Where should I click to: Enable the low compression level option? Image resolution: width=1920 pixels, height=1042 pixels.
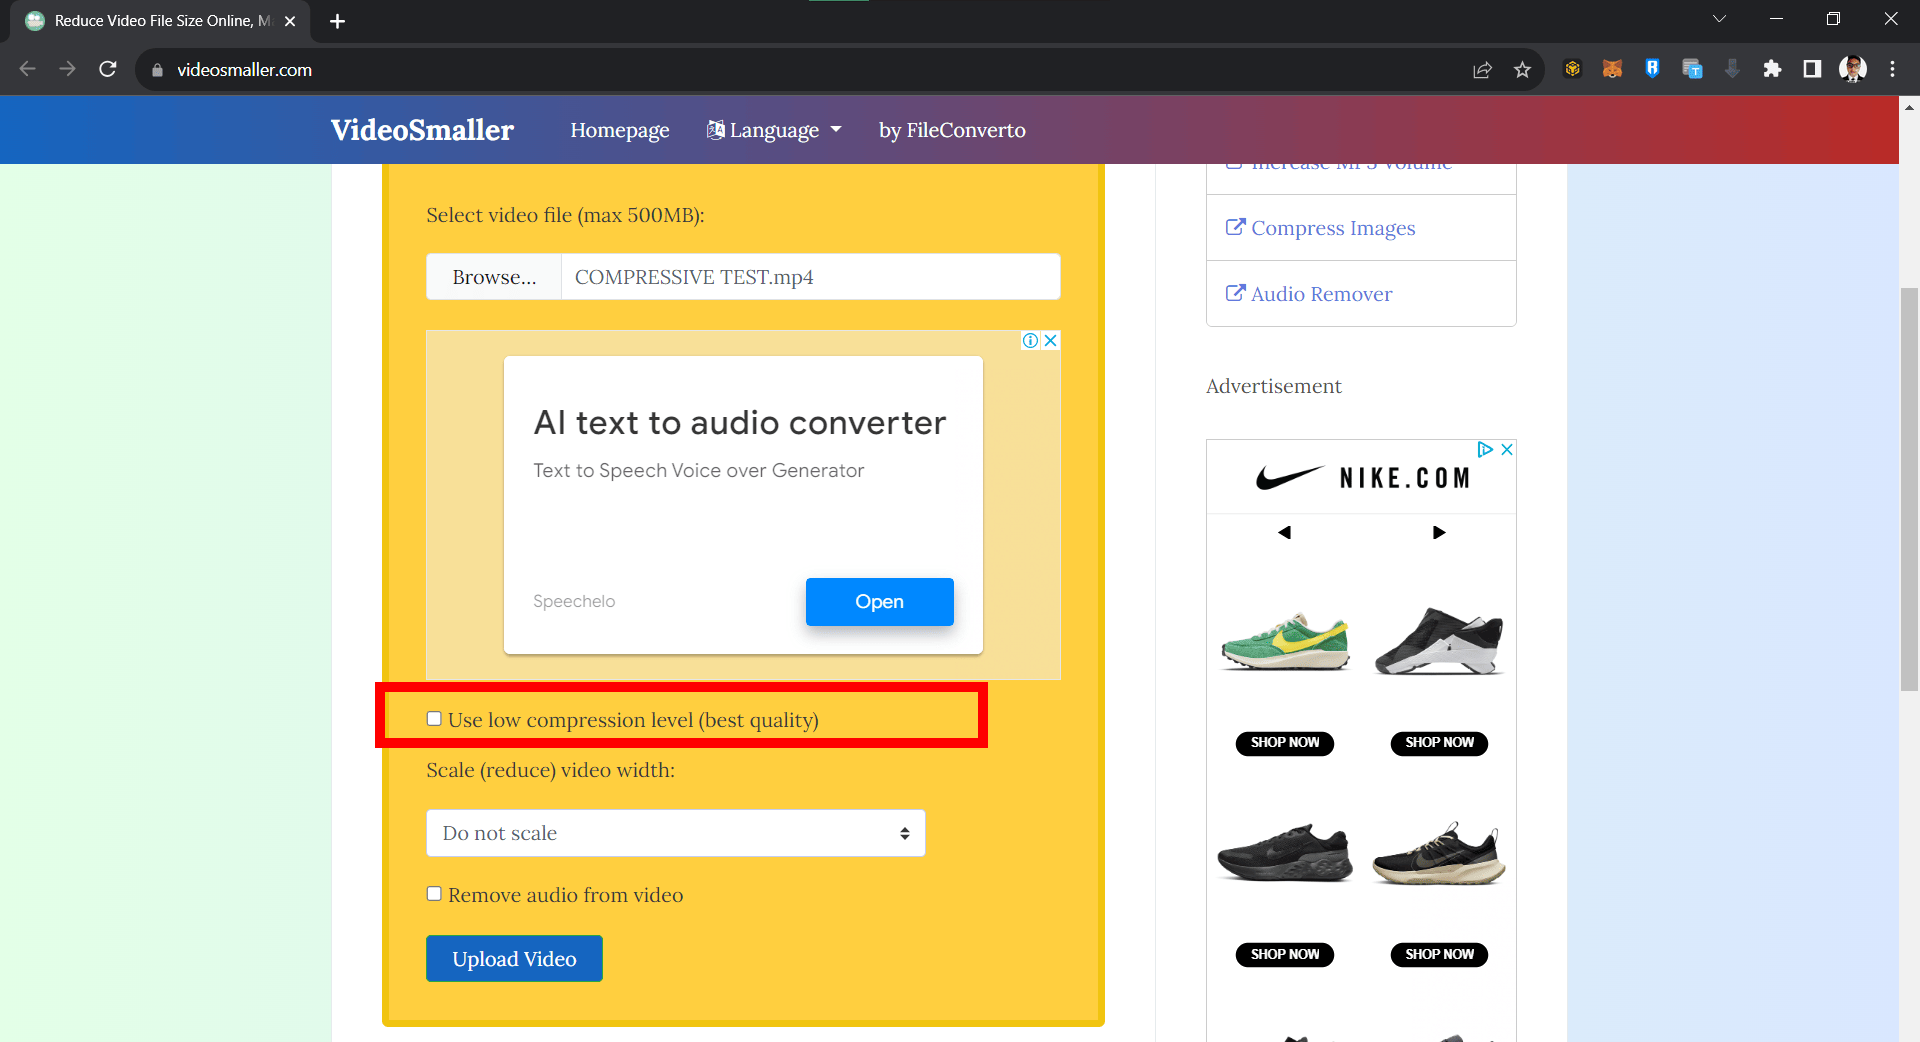[434, 718]
